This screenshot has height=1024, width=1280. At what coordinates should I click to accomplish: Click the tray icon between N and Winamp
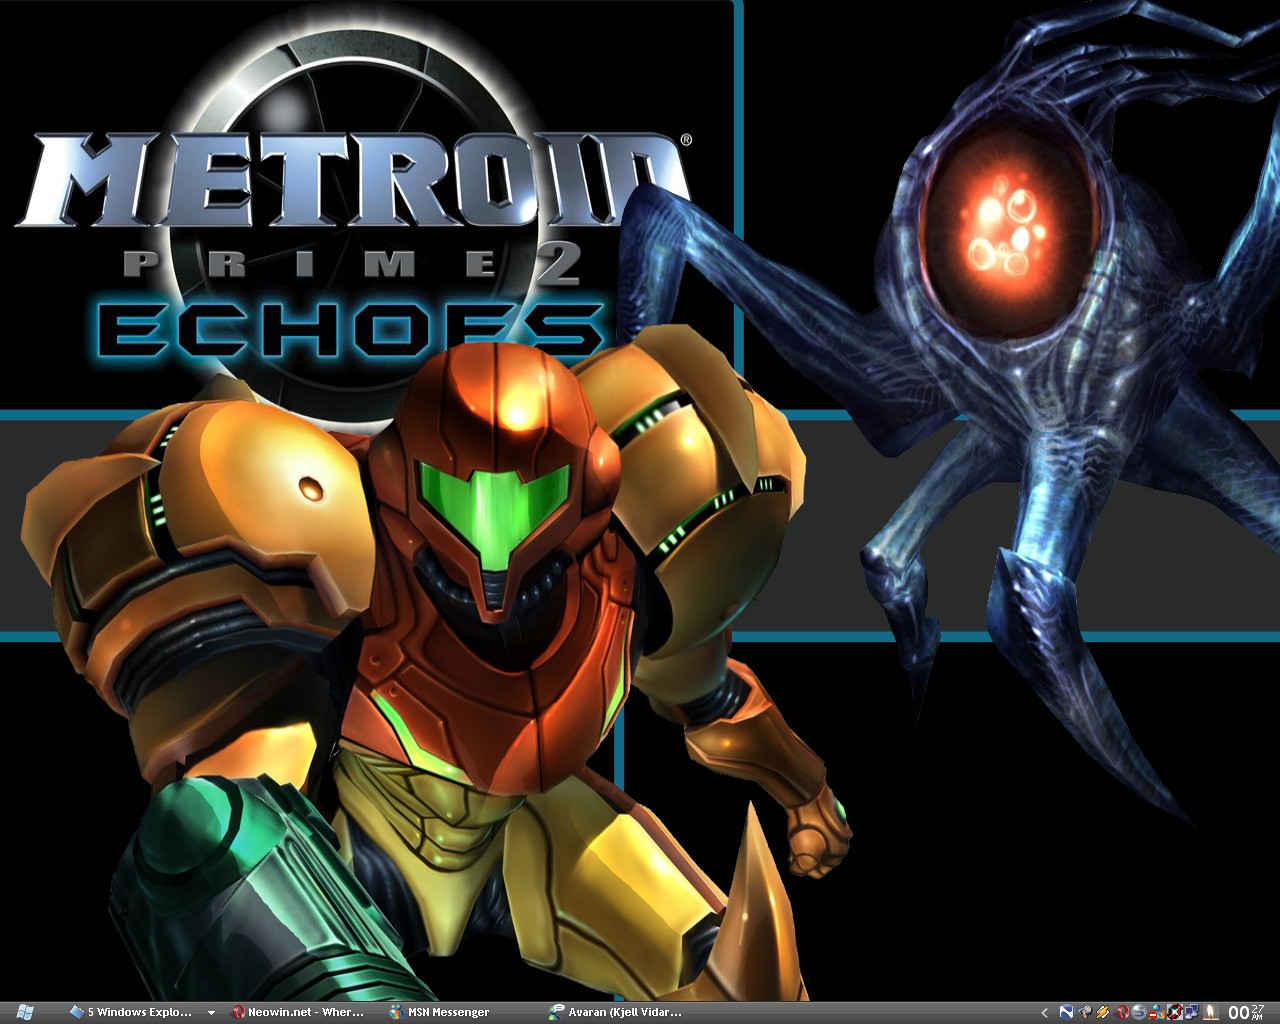(1085, 1012)
